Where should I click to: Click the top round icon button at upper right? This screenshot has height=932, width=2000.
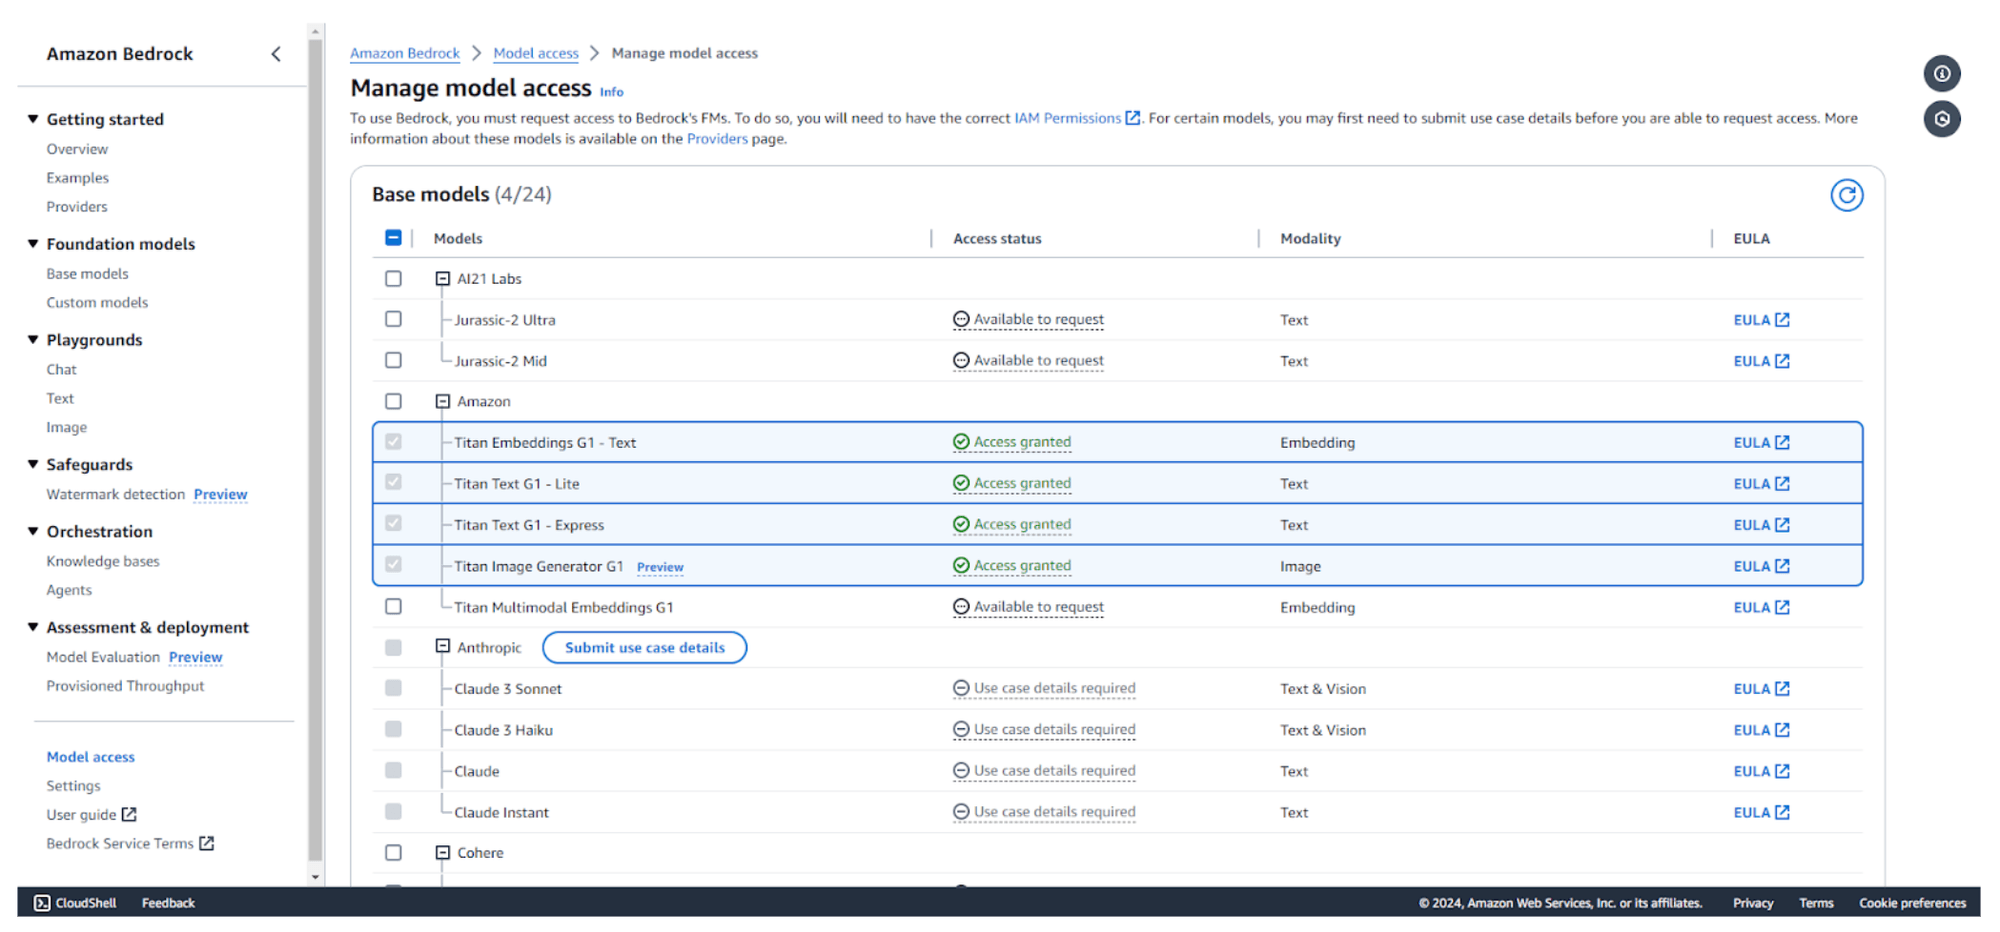(1941, 74)
